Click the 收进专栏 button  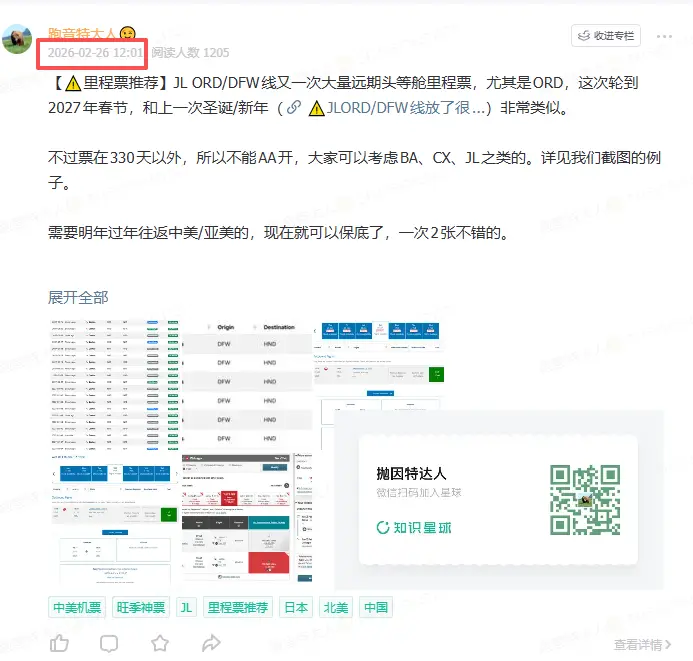[x=605, y=35]
